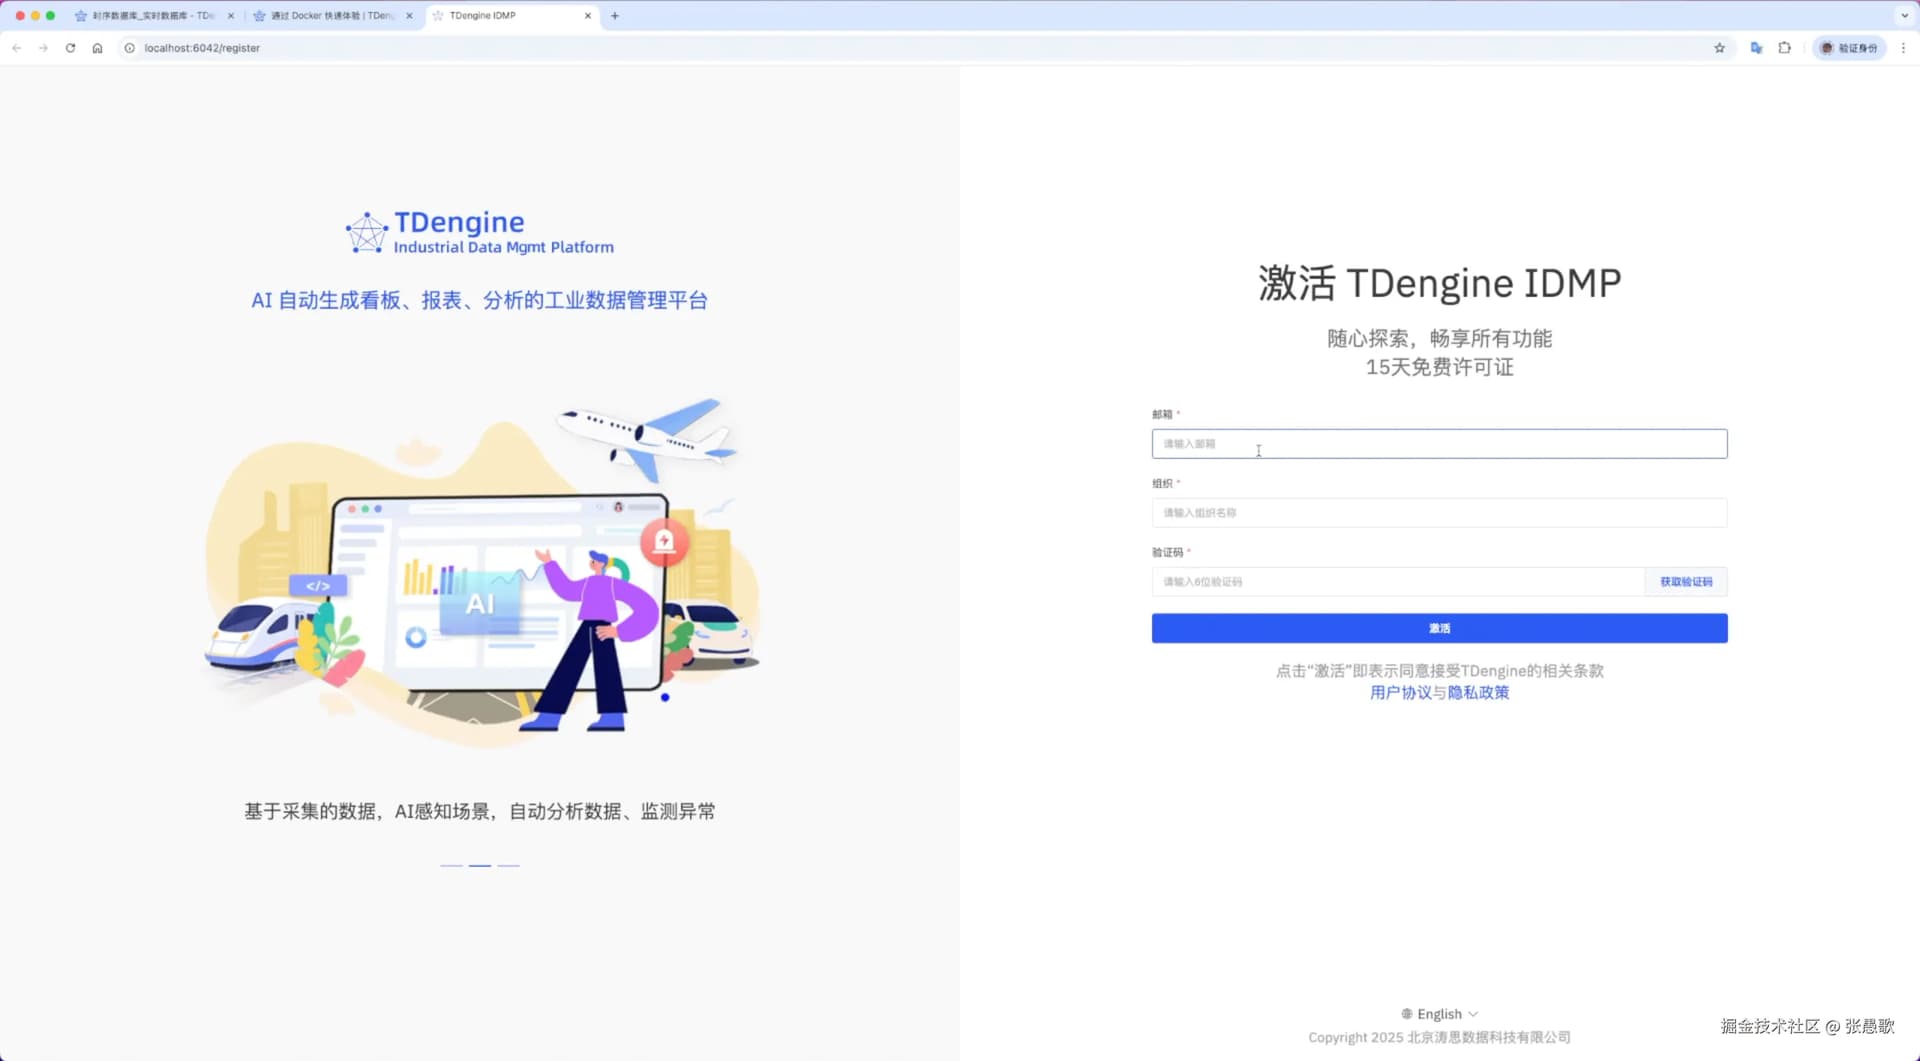Open the Chrome three-dot menu
The image size is (1920, 1061).
pyautogui.click(x=1903, y=48)
